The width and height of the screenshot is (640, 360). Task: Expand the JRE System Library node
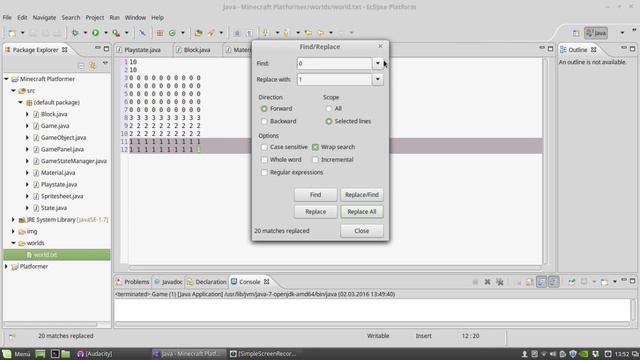point(13,220)
